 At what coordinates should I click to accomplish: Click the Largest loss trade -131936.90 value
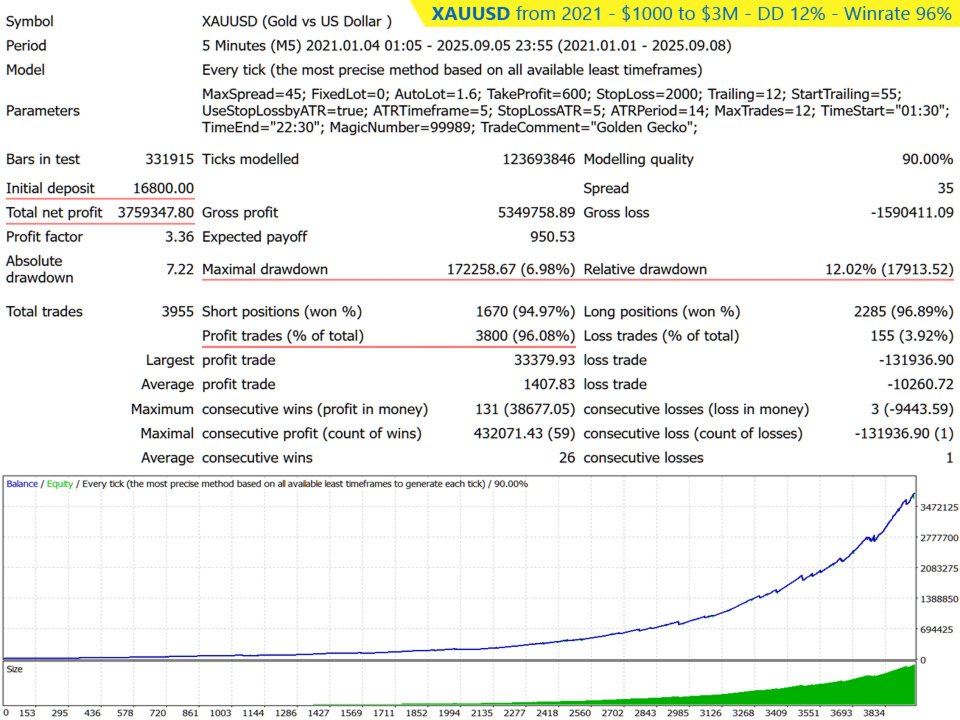[x=916, y=360]
